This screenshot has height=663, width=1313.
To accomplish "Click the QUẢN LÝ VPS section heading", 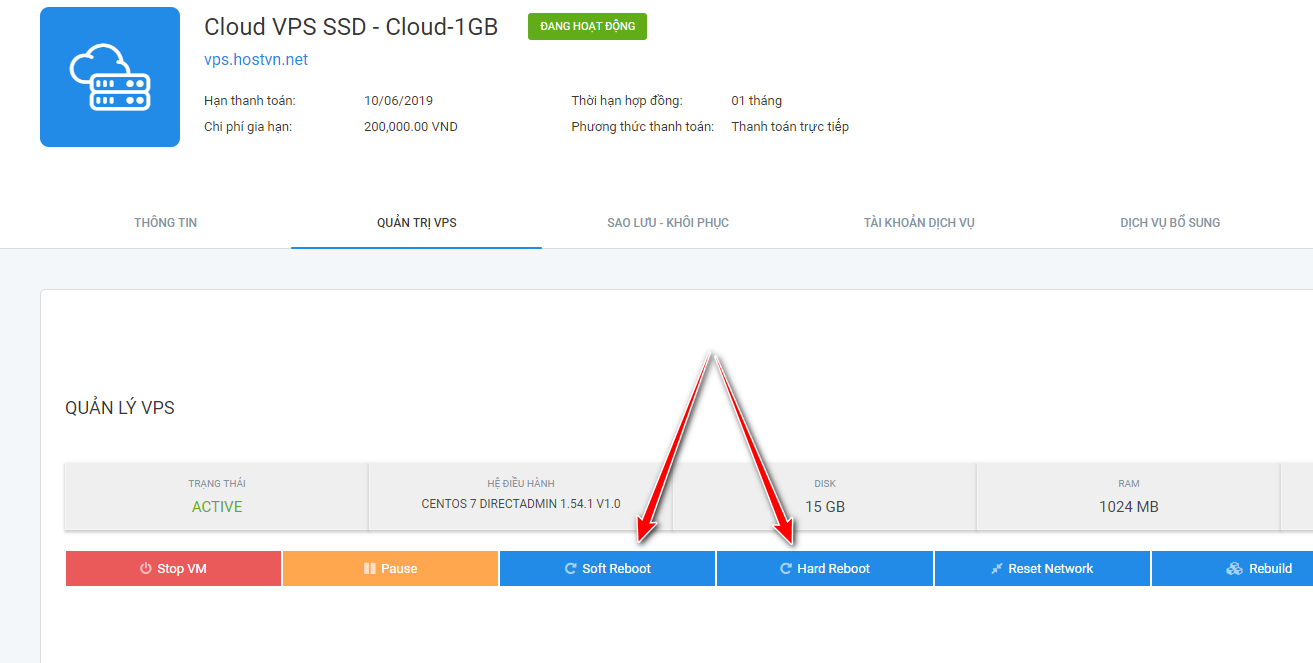I will (x=120, y=408).
